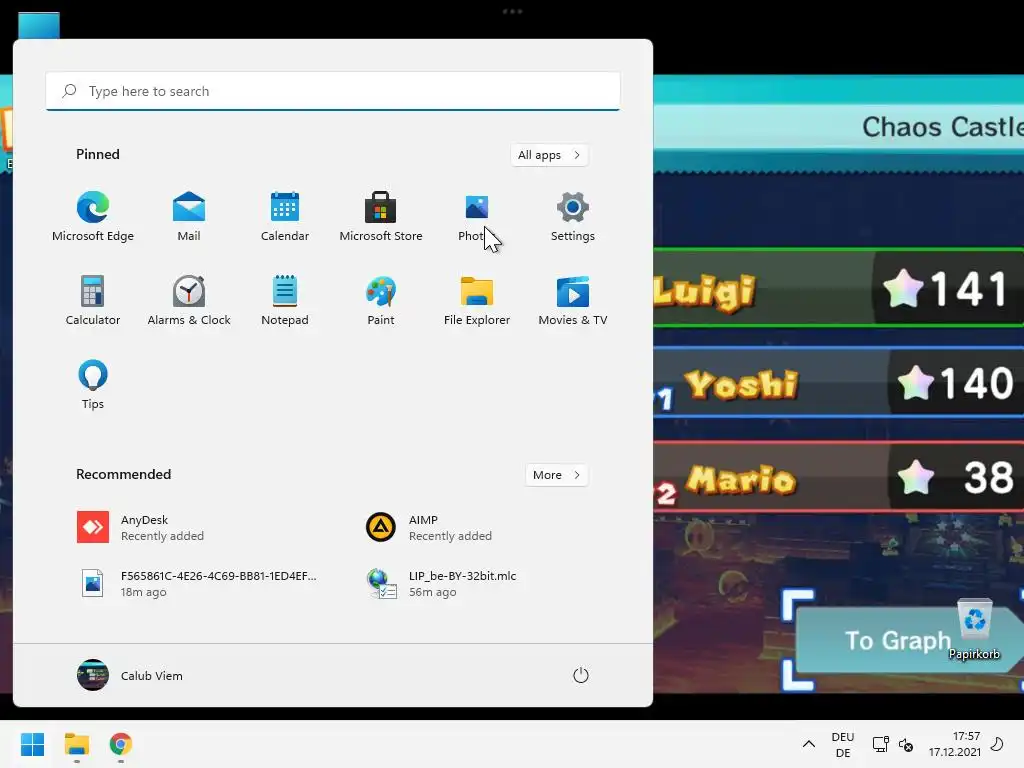Focus the Type here to search field
The height and width of the screenshot is (768, 1024).
tap(333, 91)
